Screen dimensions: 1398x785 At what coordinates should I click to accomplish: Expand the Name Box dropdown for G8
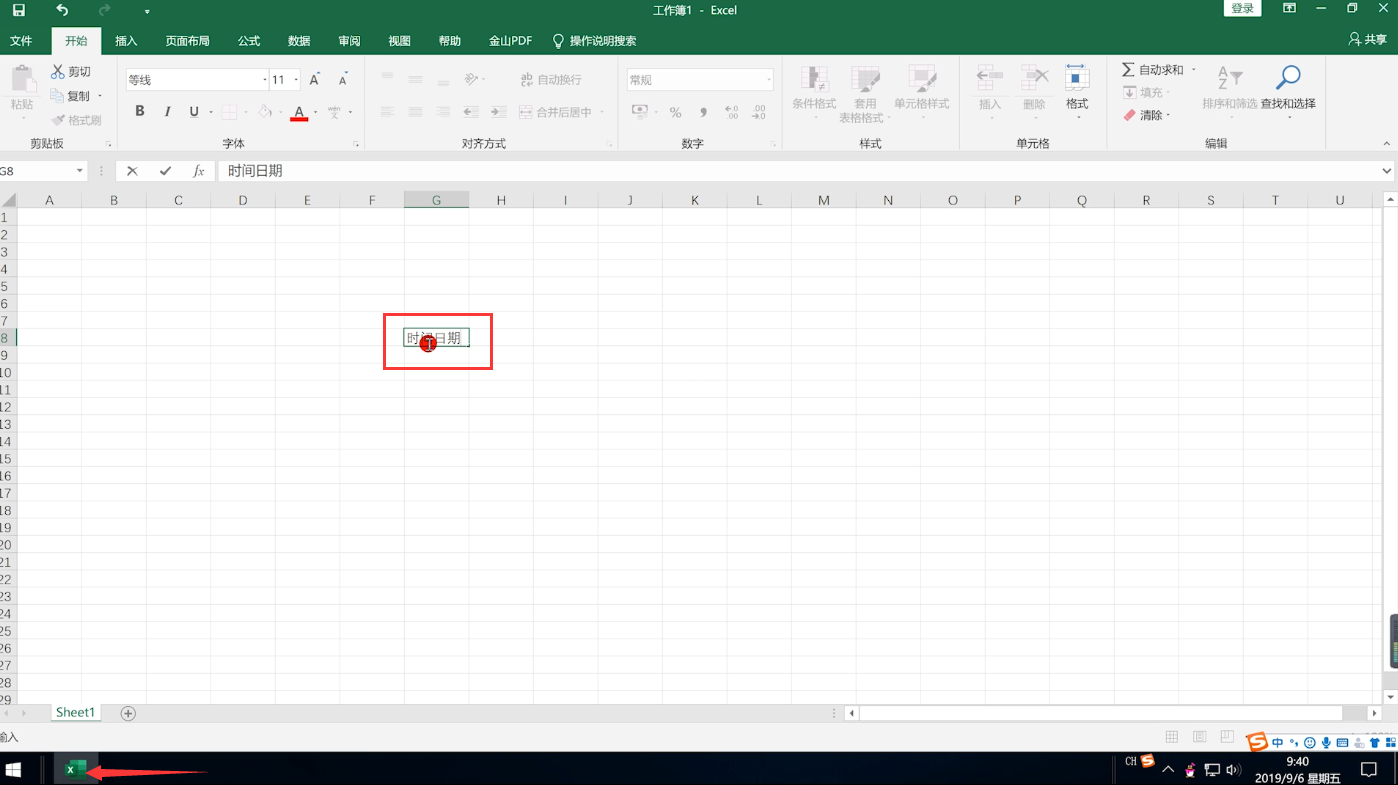pos(80,171)
